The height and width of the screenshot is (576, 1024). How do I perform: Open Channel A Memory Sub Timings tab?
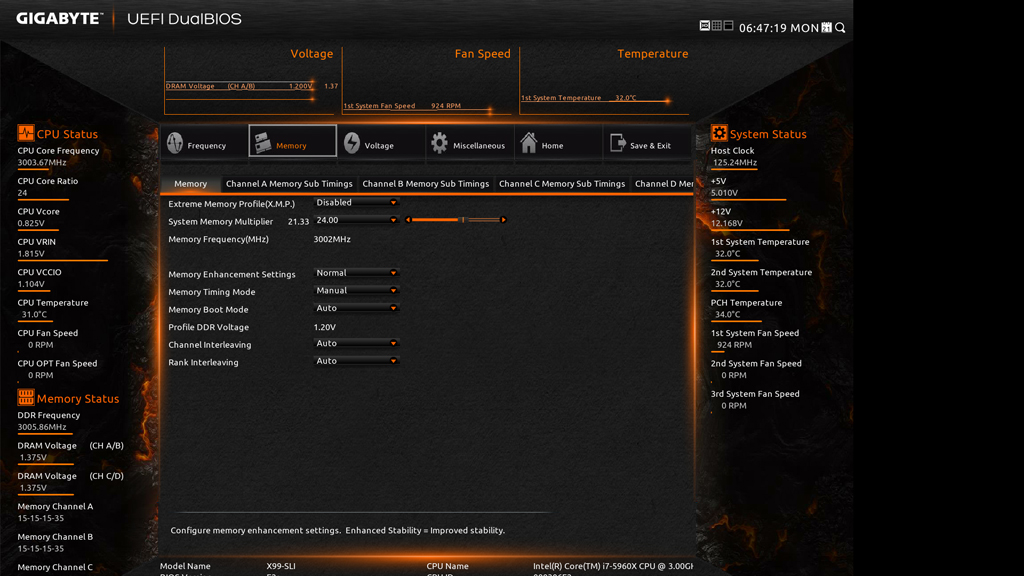pos(289,184)
